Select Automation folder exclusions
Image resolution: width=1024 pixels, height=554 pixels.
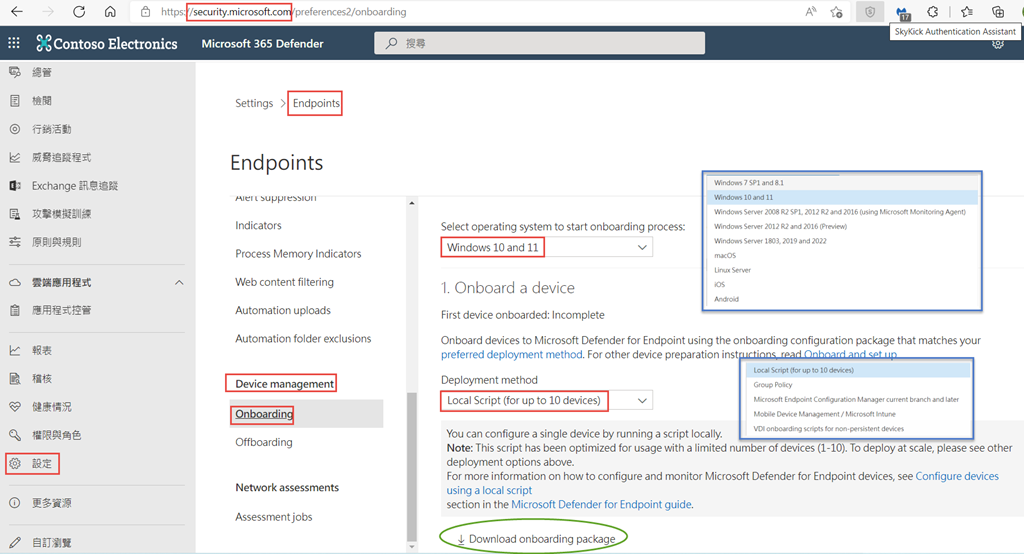[x=303, y=338]
